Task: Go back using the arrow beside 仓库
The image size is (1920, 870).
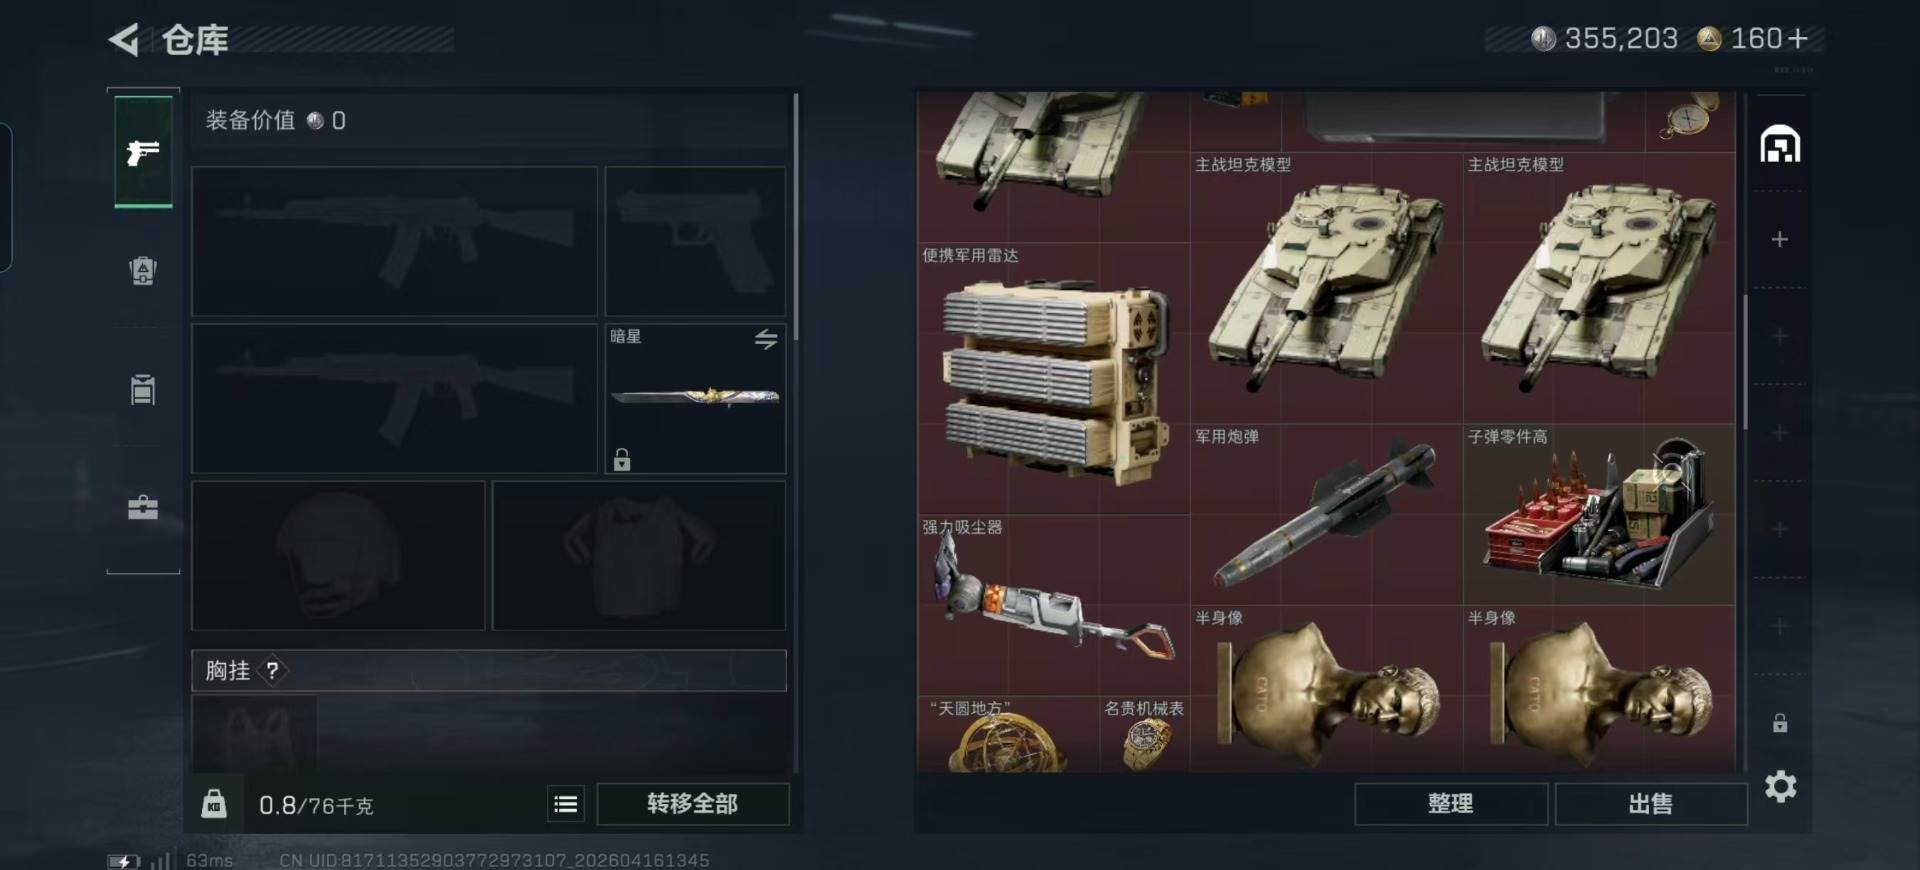Action: (x=124, y=40)
